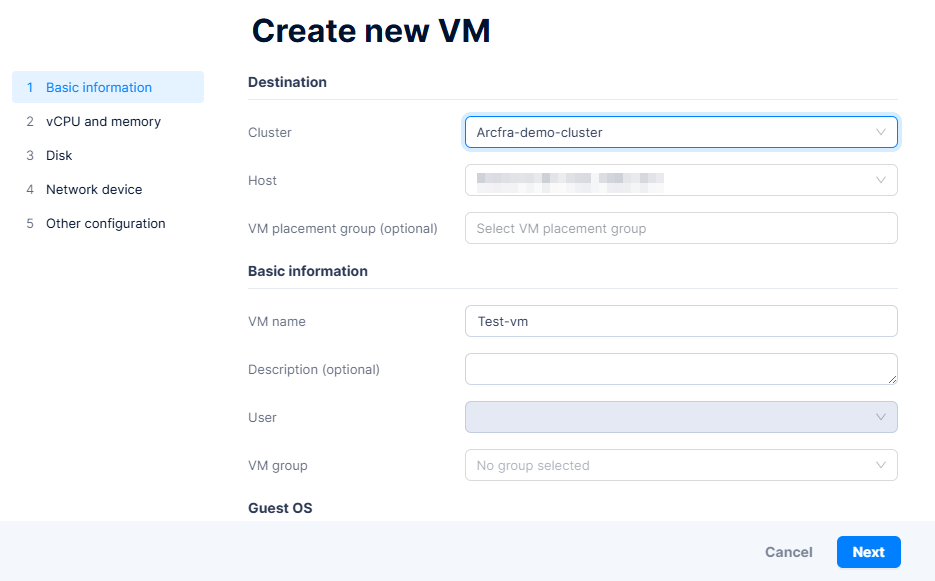
Task: Click inside the Description text area
Action: 680,369
